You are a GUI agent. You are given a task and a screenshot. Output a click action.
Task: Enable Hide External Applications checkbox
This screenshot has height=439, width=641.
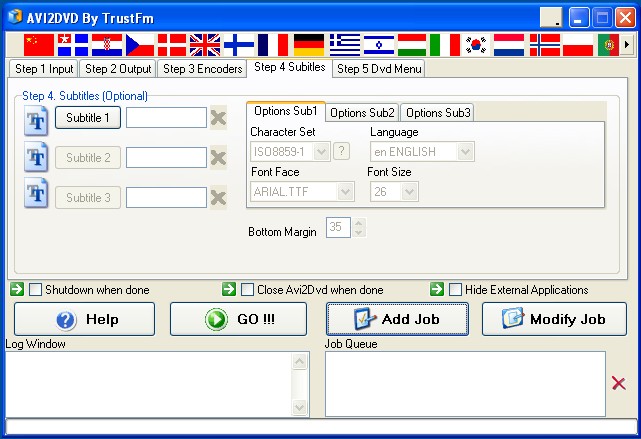point(455,290)
